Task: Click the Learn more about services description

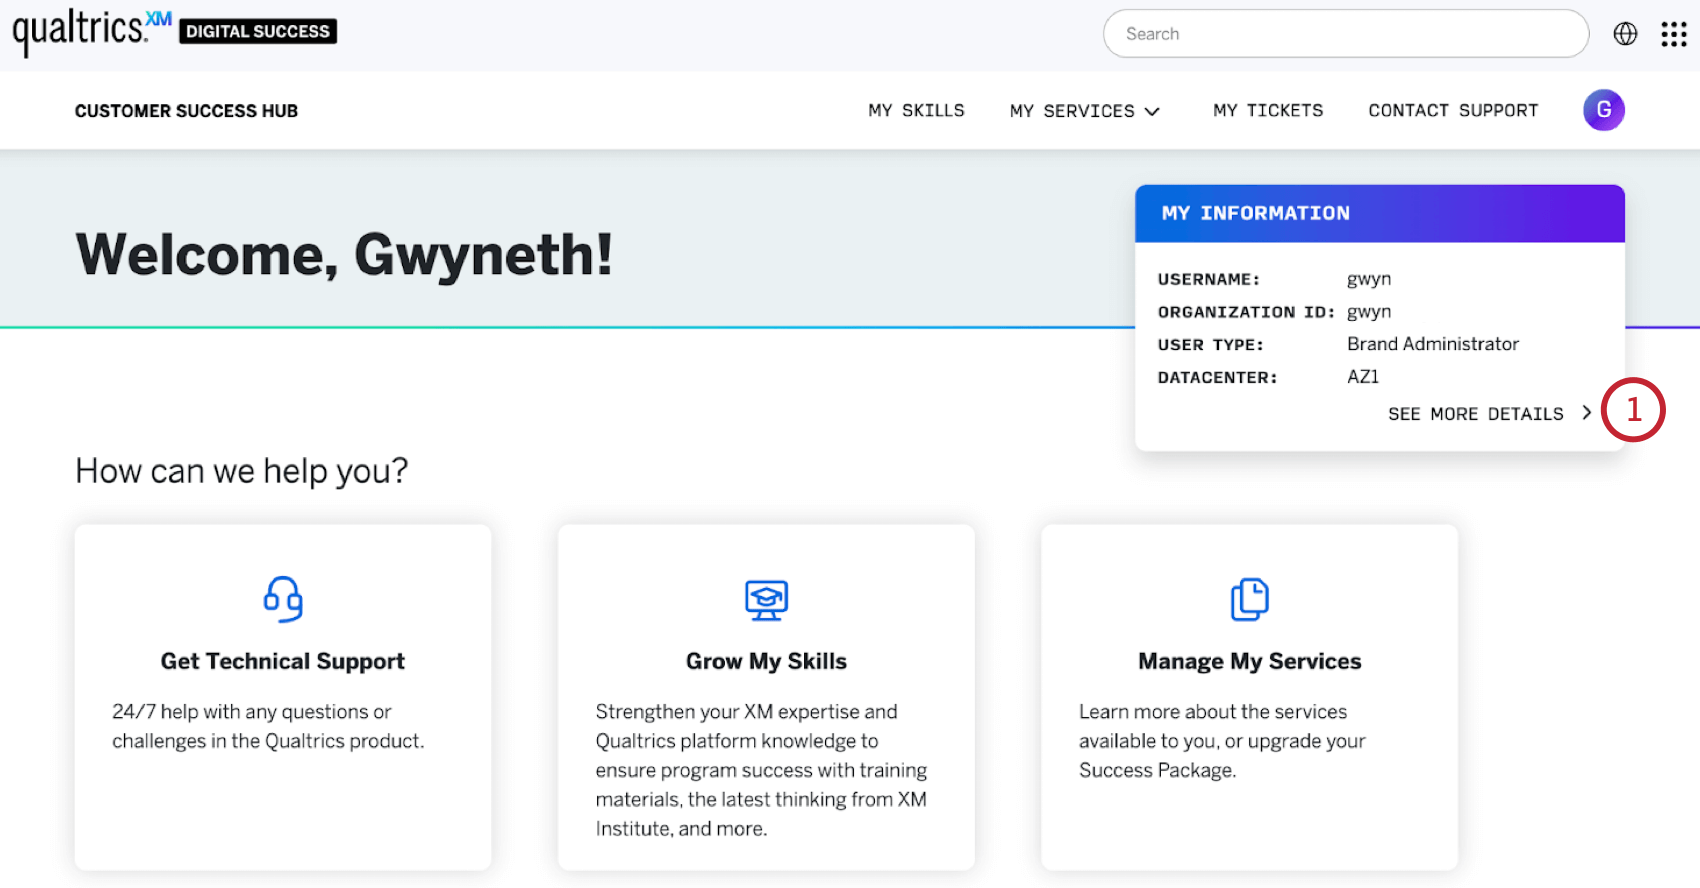Action: (x=1222, y=741)
